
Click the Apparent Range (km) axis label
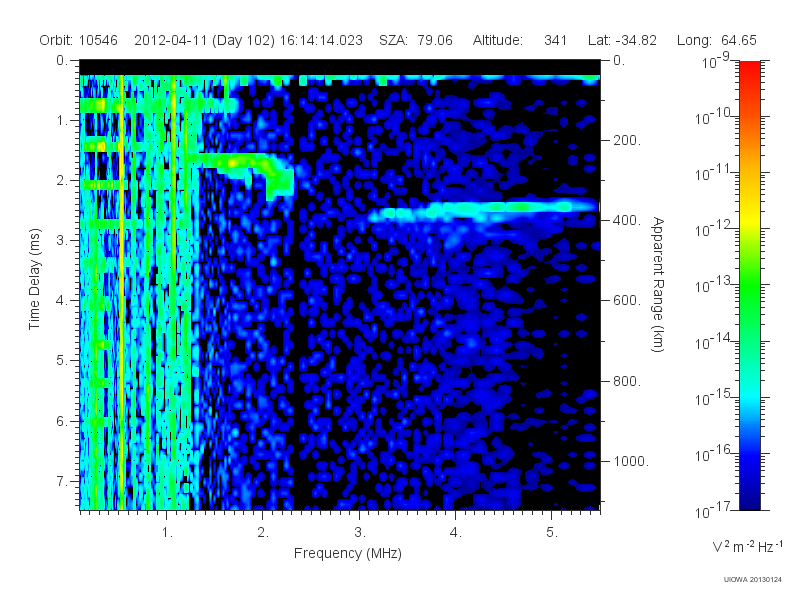pyautogui.click(x=658, y=284)
